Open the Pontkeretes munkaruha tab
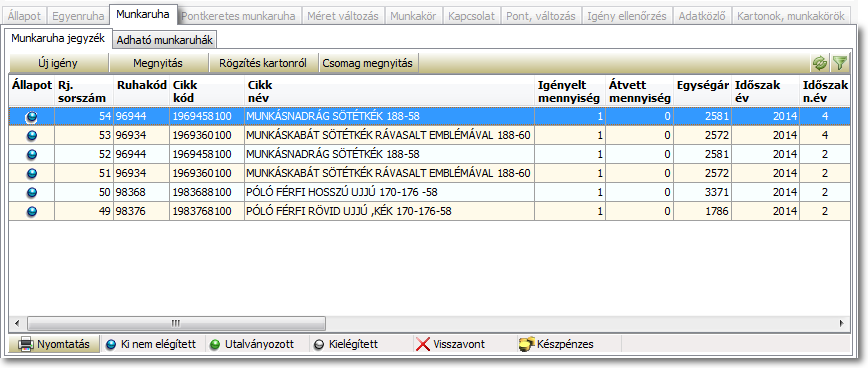 pyautogui.click(x=238, y=16)
